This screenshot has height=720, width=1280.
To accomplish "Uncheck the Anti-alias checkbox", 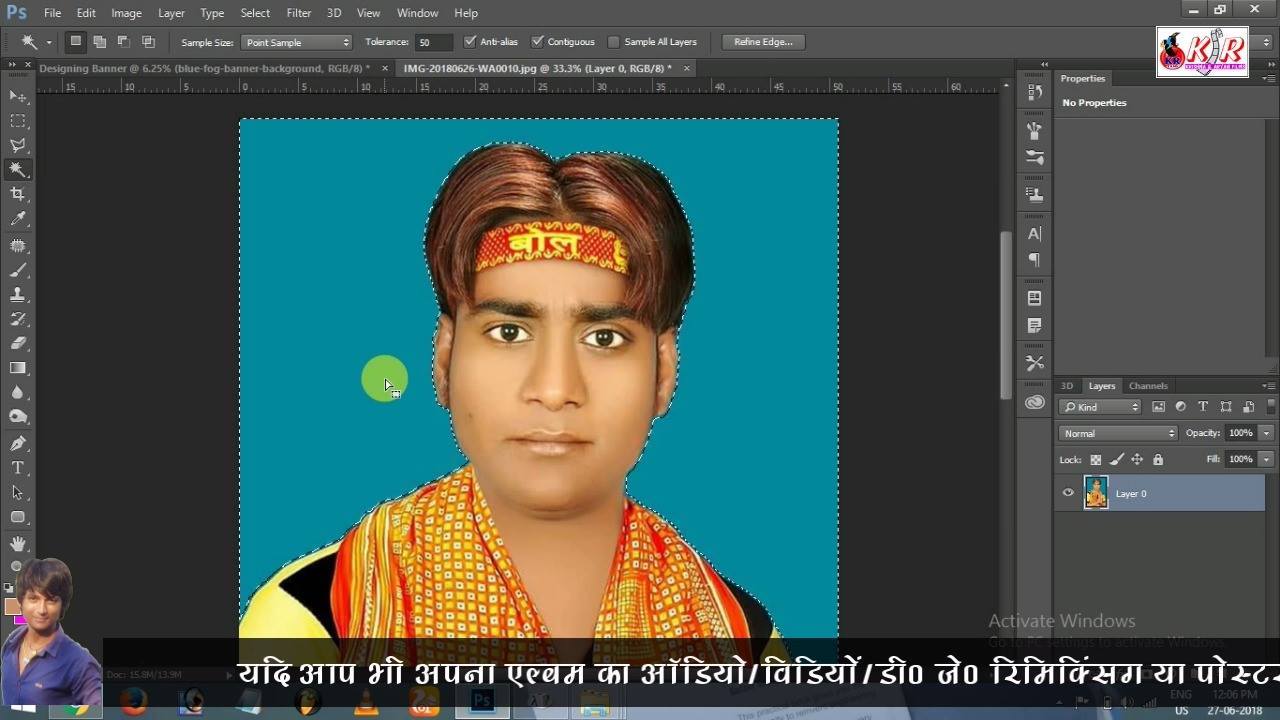I will coord(471,42).
